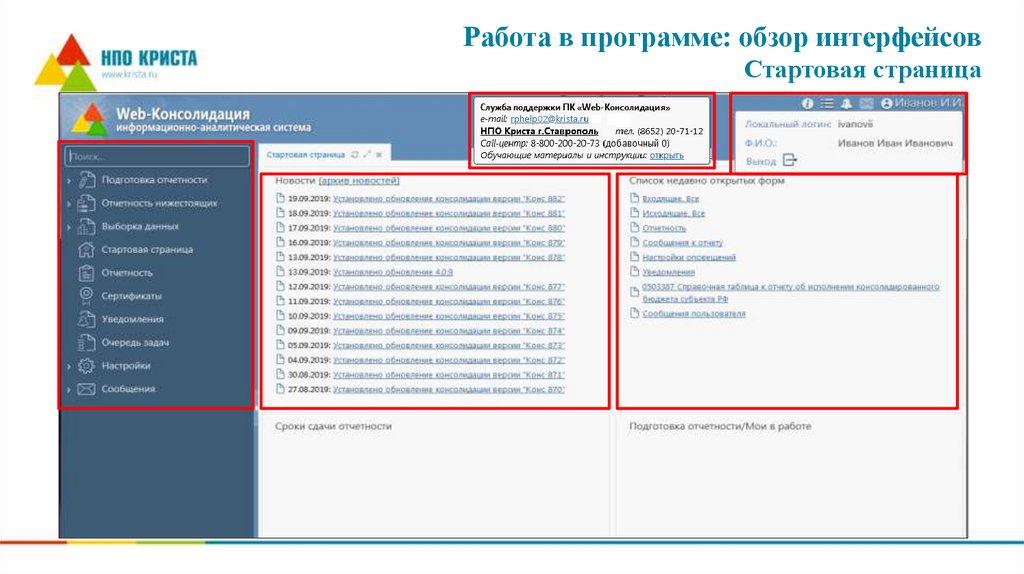
Task: Click the www.krista.ru address under НПО Криста
Action: pos(129,74)
